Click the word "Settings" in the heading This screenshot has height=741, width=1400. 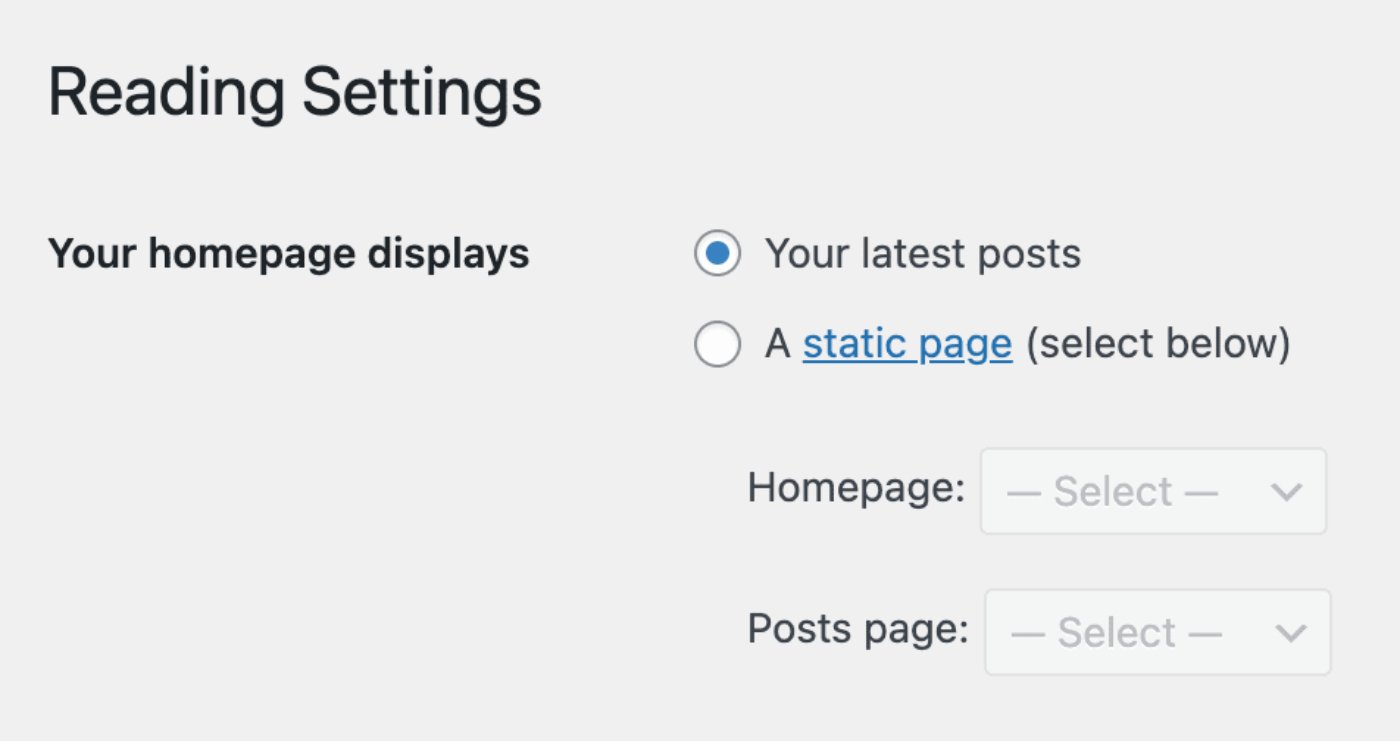coord(422,93)
